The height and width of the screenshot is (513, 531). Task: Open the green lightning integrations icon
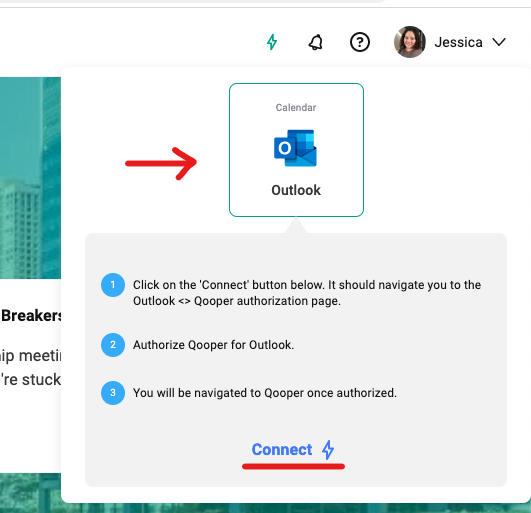click(x=272, y=42)
